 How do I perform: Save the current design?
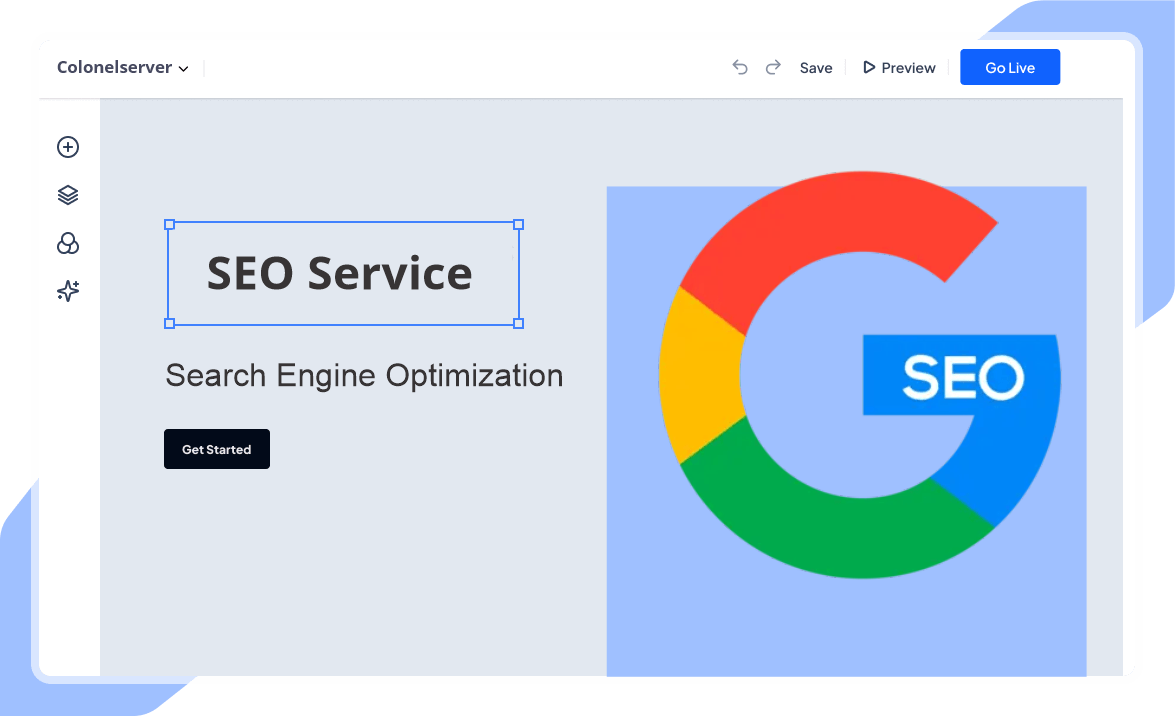pos(816,67)
